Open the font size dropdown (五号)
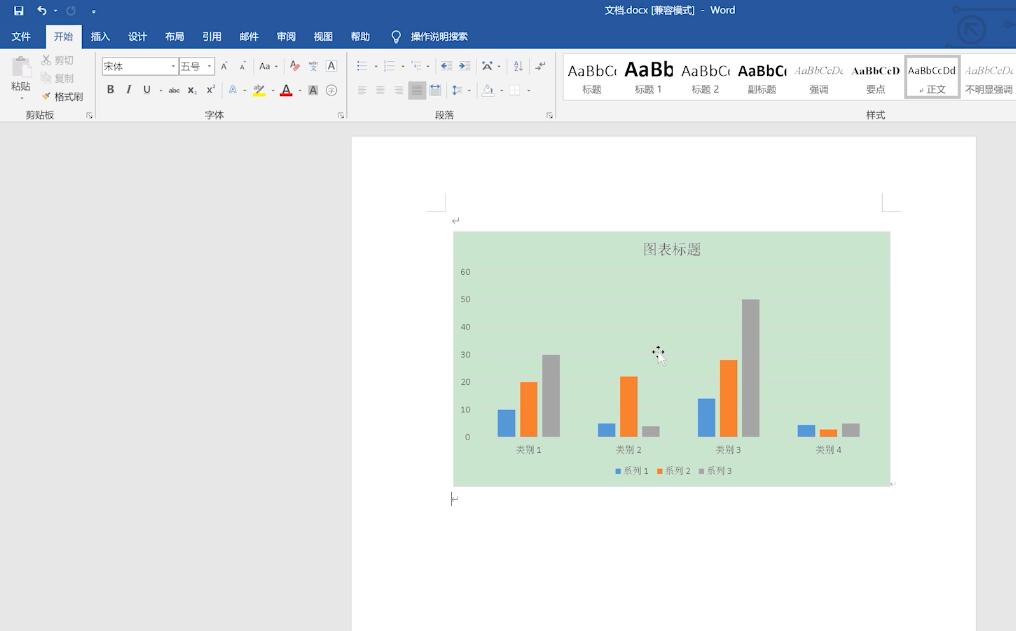 click(209, 66)
